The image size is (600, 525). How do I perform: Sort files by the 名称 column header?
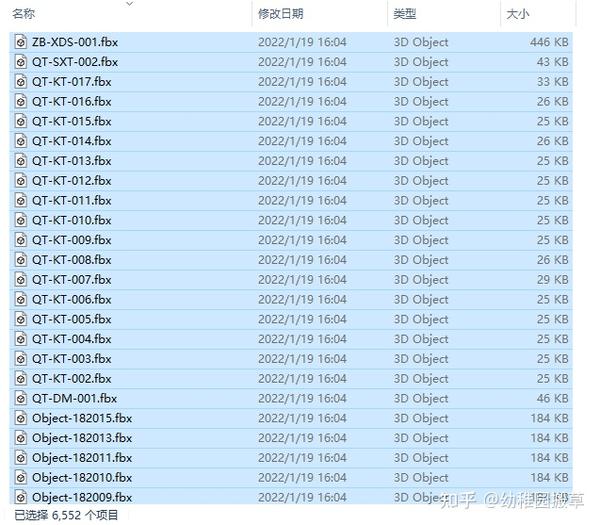(23, 14)
